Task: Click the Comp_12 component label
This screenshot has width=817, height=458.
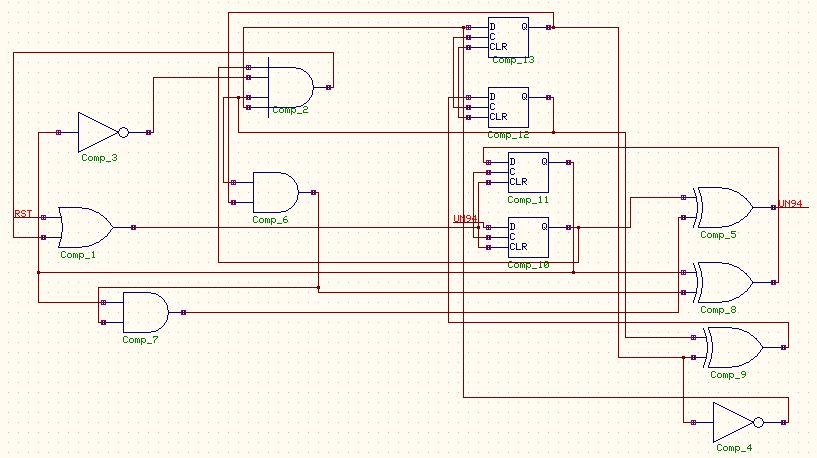Action: [x=508, y=135]
